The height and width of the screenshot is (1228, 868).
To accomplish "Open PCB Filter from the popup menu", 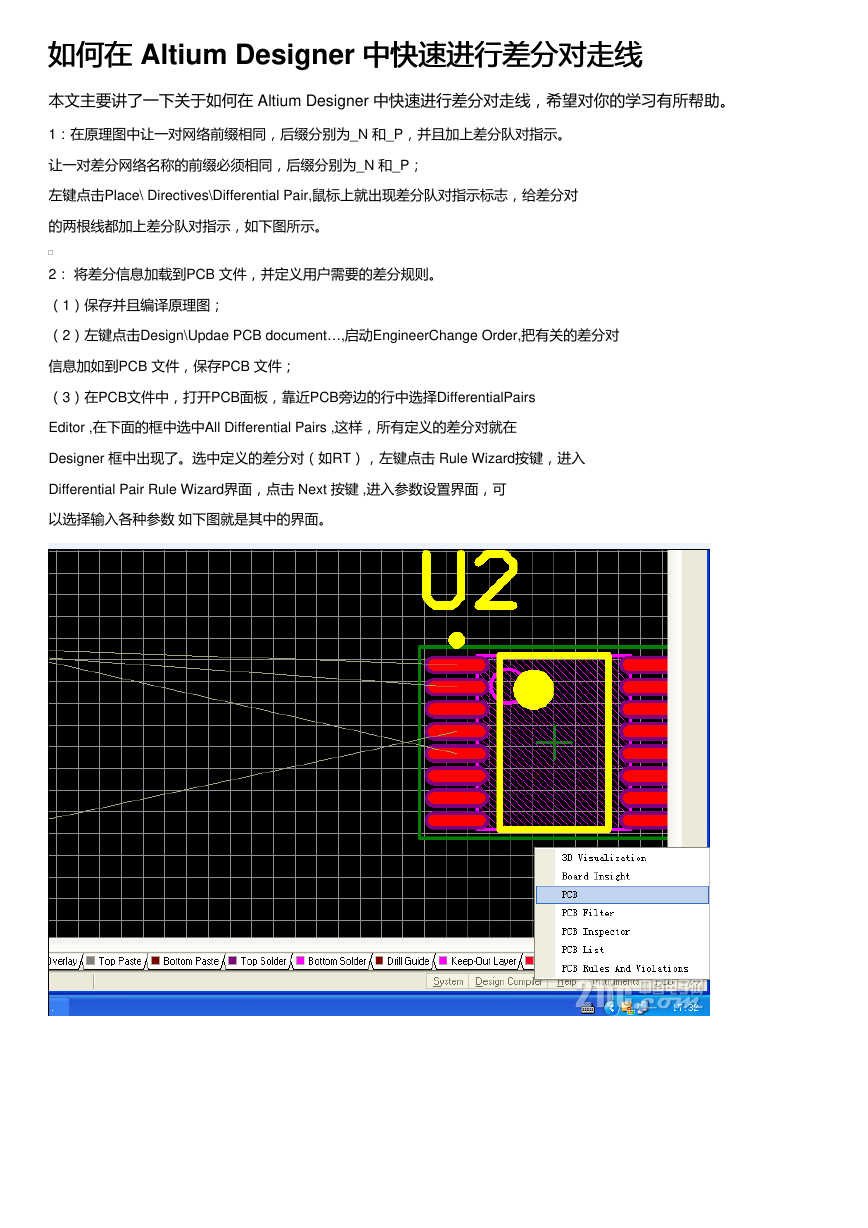I will click(621, 913).
